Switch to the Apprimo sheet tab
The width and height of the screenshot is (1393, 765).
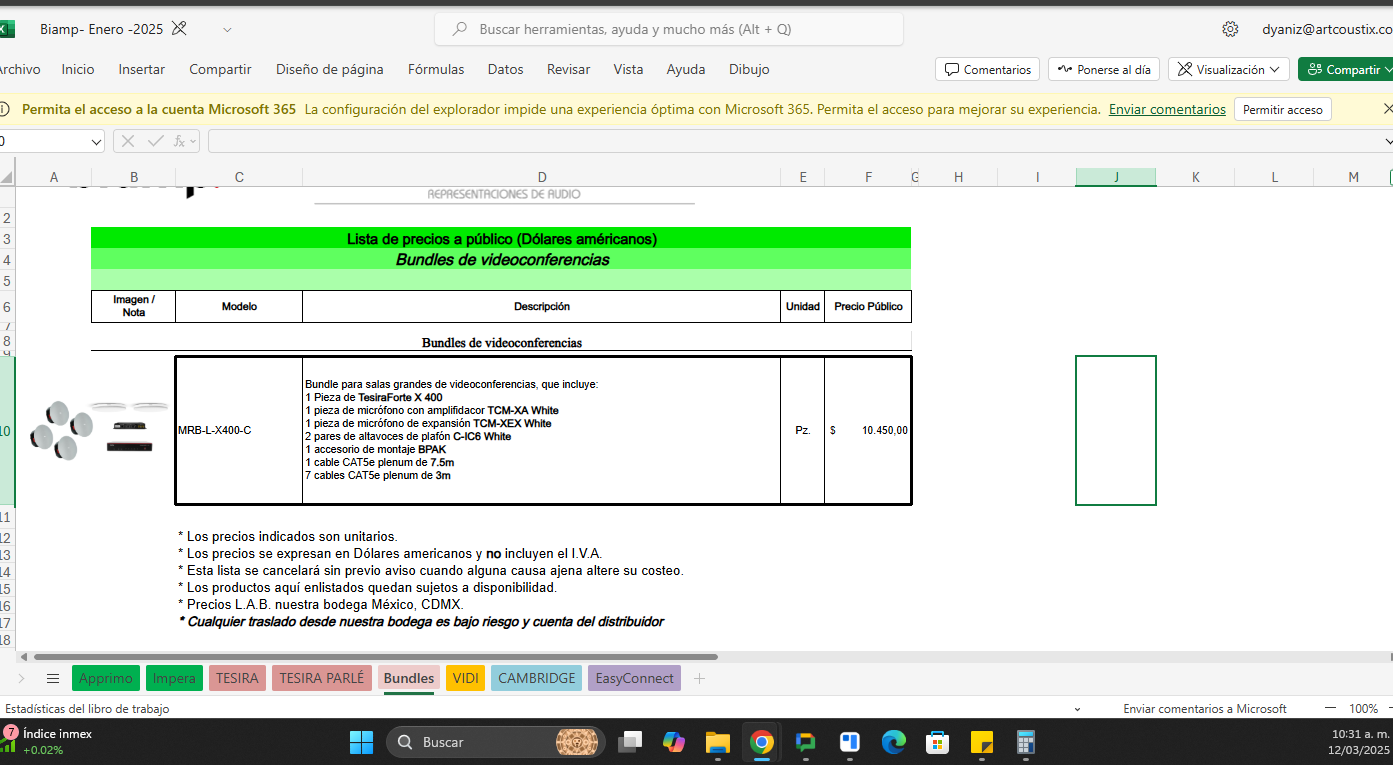tap(106, 678)
